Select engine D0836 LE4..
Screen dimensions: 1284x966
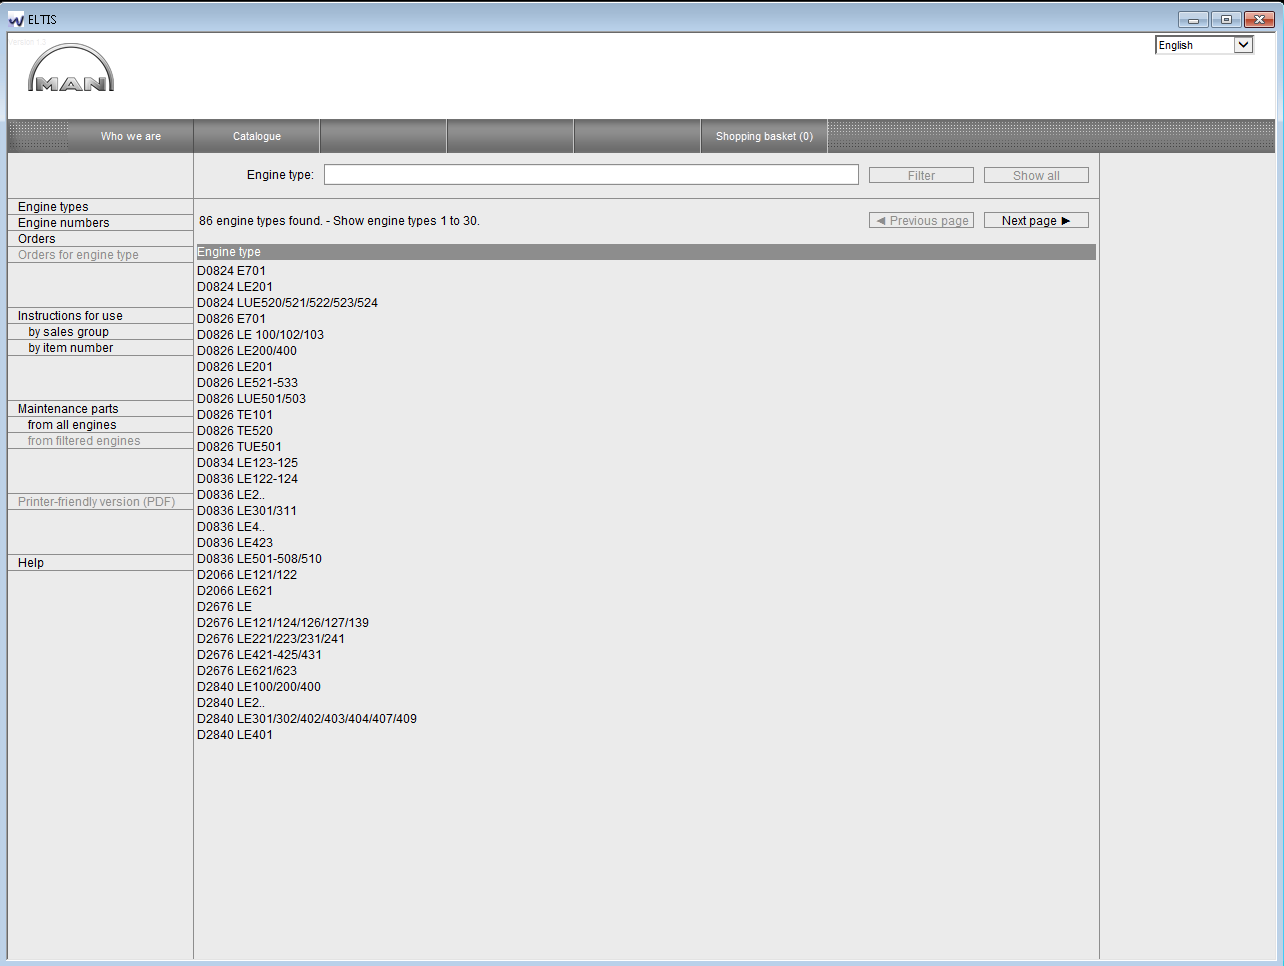click(x=231, y=527)
